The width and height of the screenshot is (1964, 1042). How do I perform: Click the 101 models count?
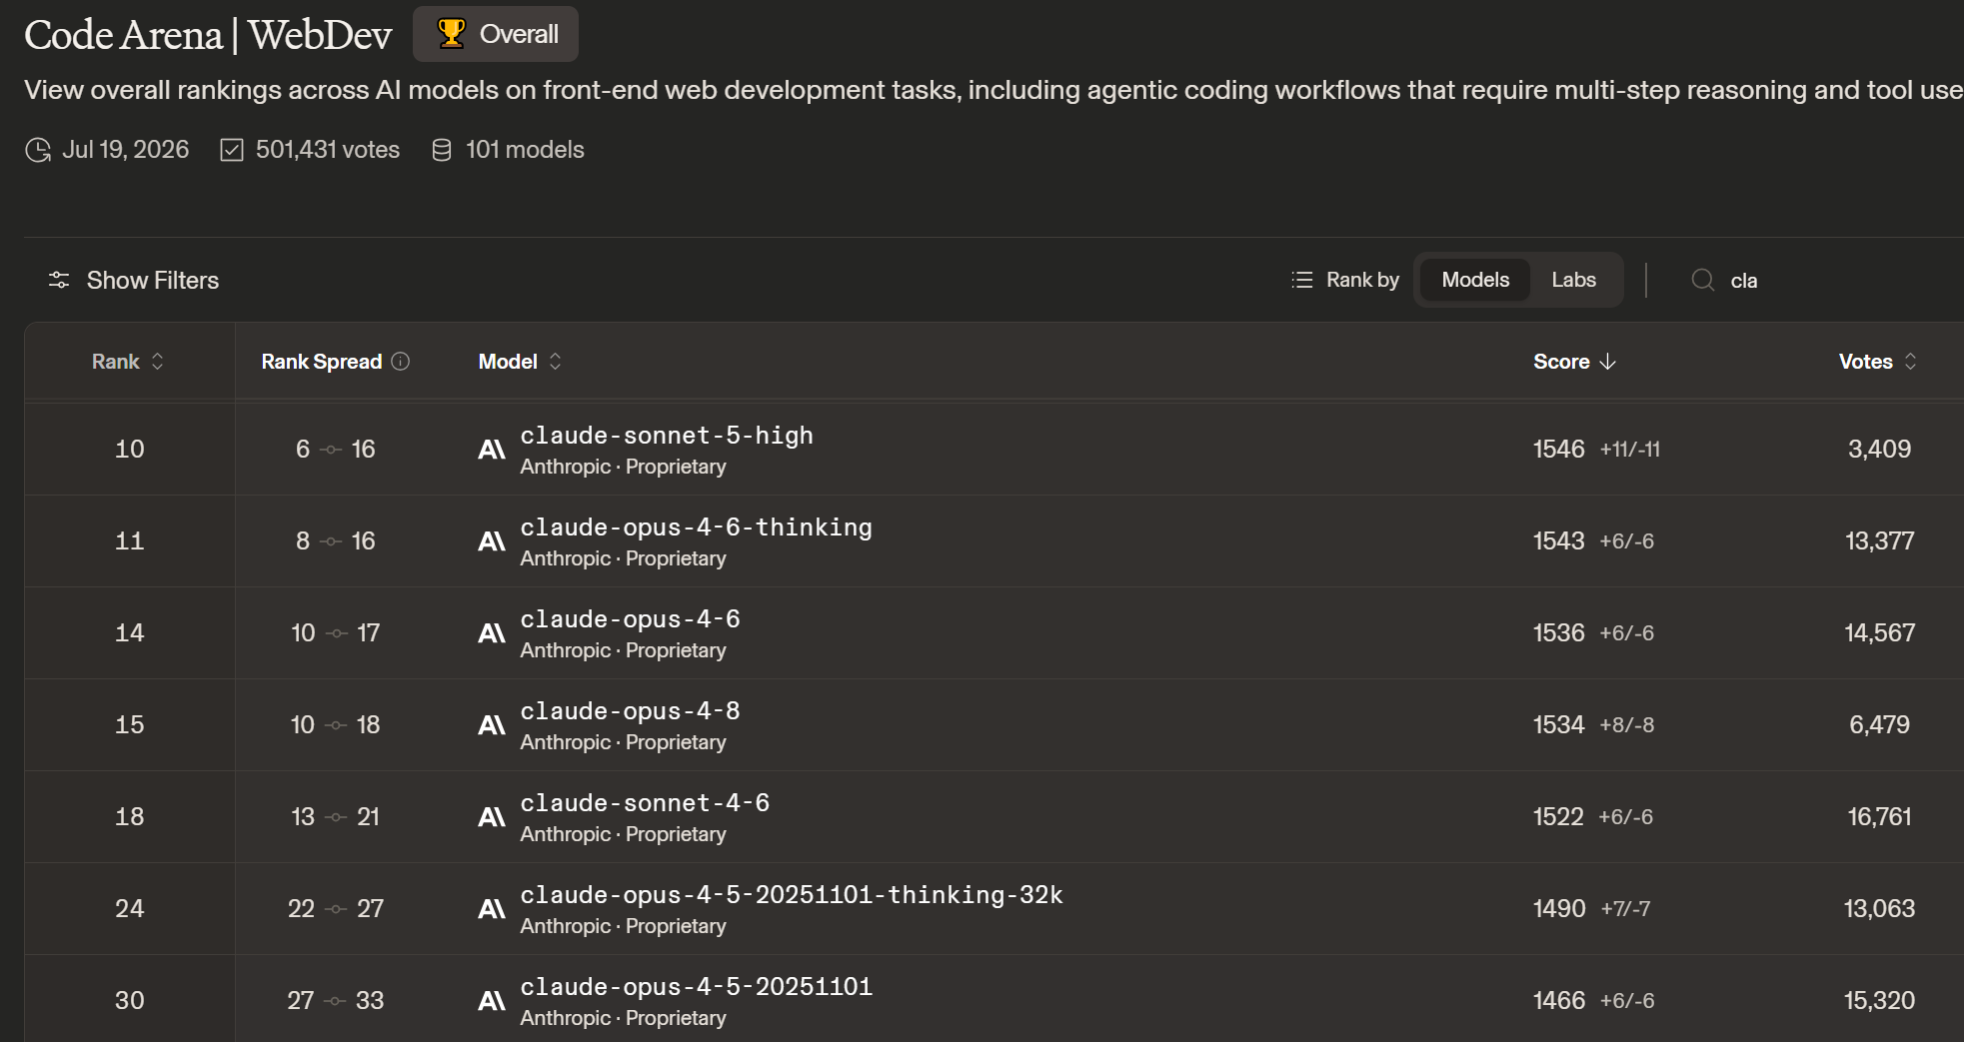525,150
